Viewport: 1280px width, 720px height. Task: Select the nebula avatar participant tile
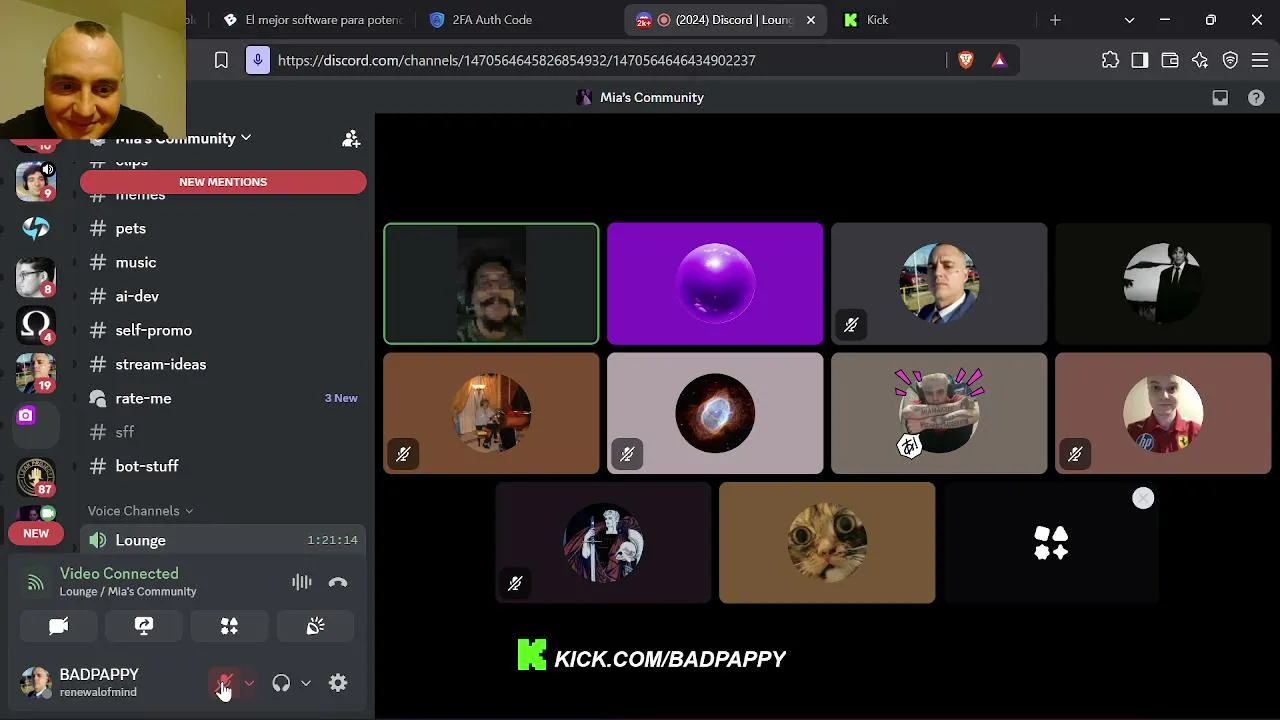[x=715, y=413]
